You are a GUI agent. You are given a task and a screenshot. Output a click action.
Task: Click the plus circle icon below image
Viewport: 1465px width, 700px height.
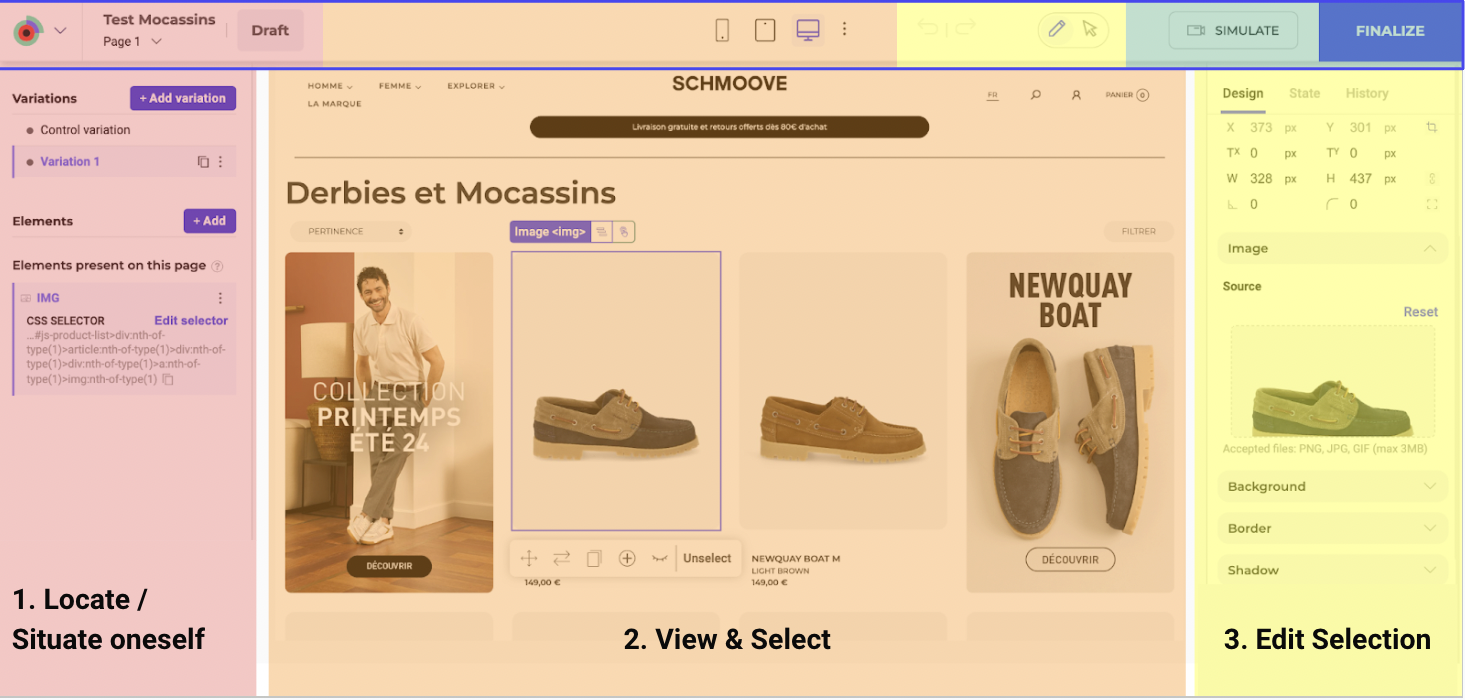coord(627,559)
